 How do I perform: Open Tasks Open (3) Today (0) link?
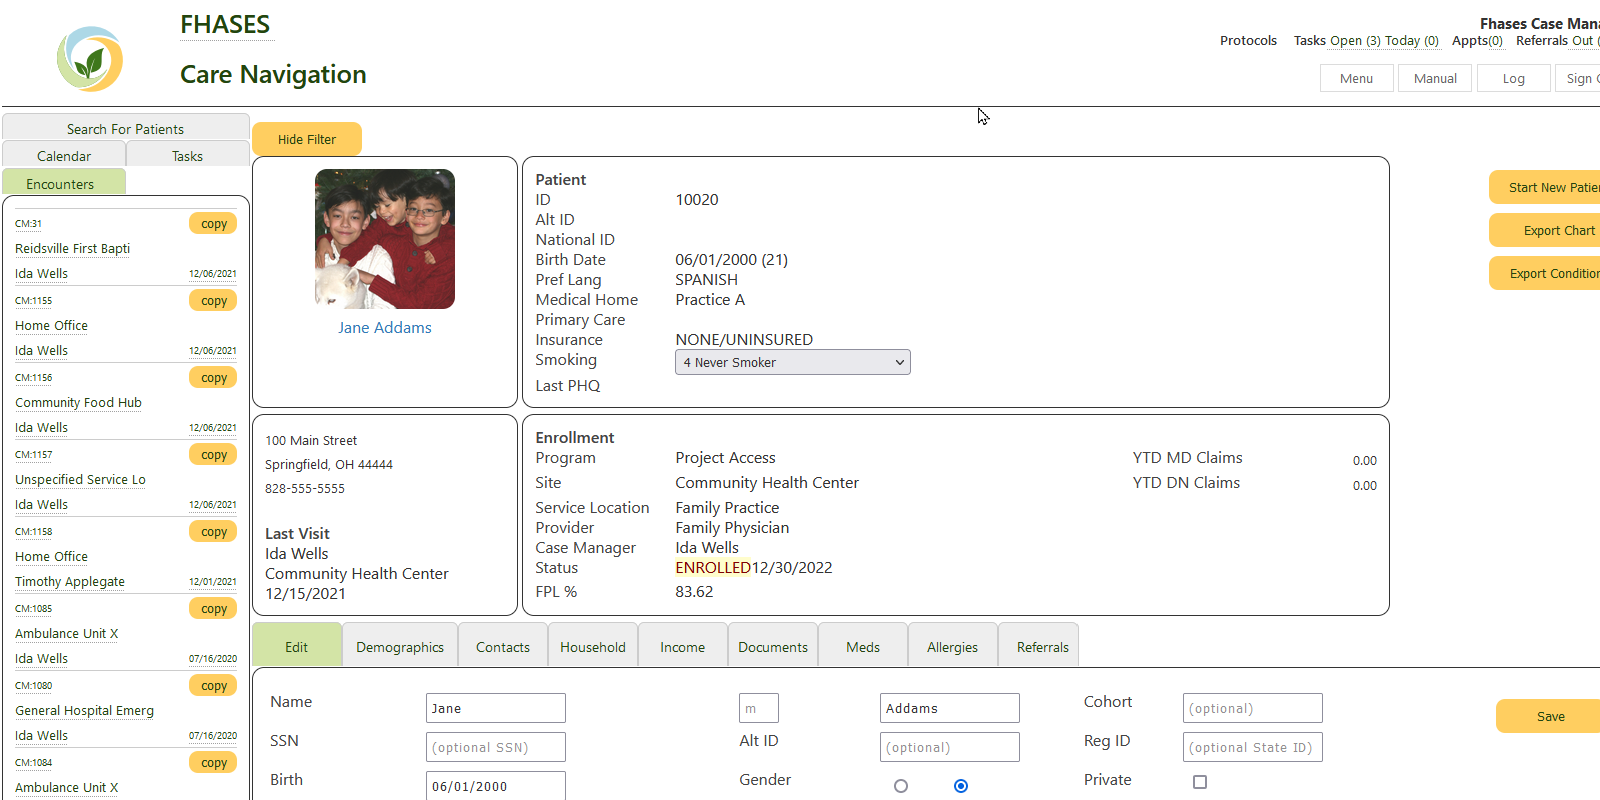(x=1366, y=41)
